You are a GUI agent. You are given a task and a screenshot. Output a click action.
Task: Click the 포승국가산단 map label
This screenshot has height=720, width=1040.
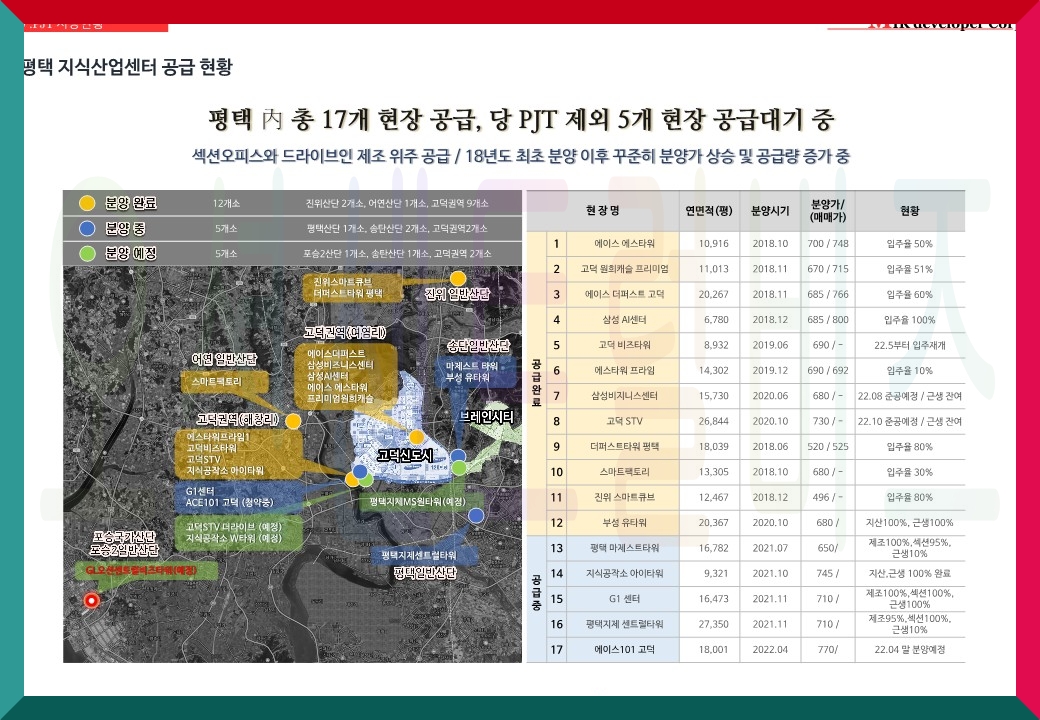coord(123,536)
